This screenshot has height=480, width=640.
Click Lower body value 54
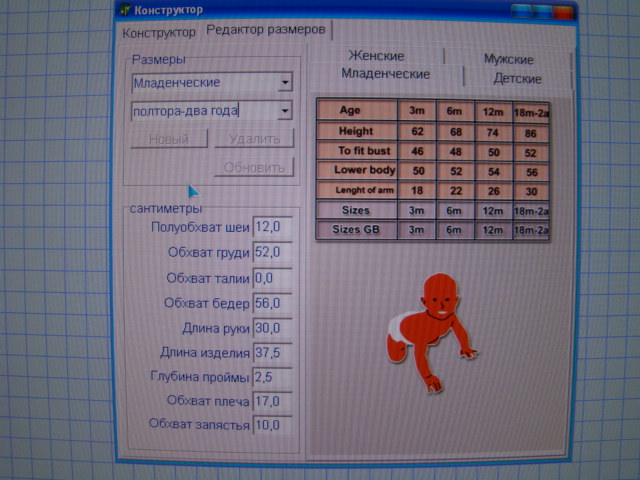(493, 171)
